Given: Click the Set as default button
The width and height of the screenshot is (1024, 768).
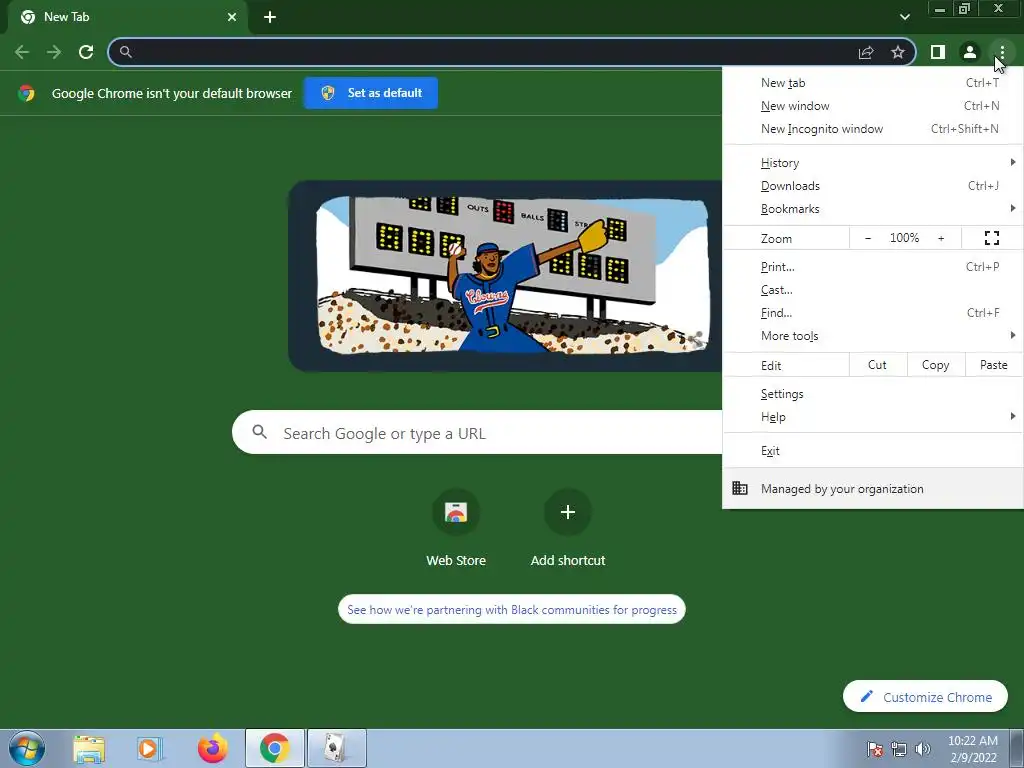Looking at the screenshot, I should click(x=371, y=93).
